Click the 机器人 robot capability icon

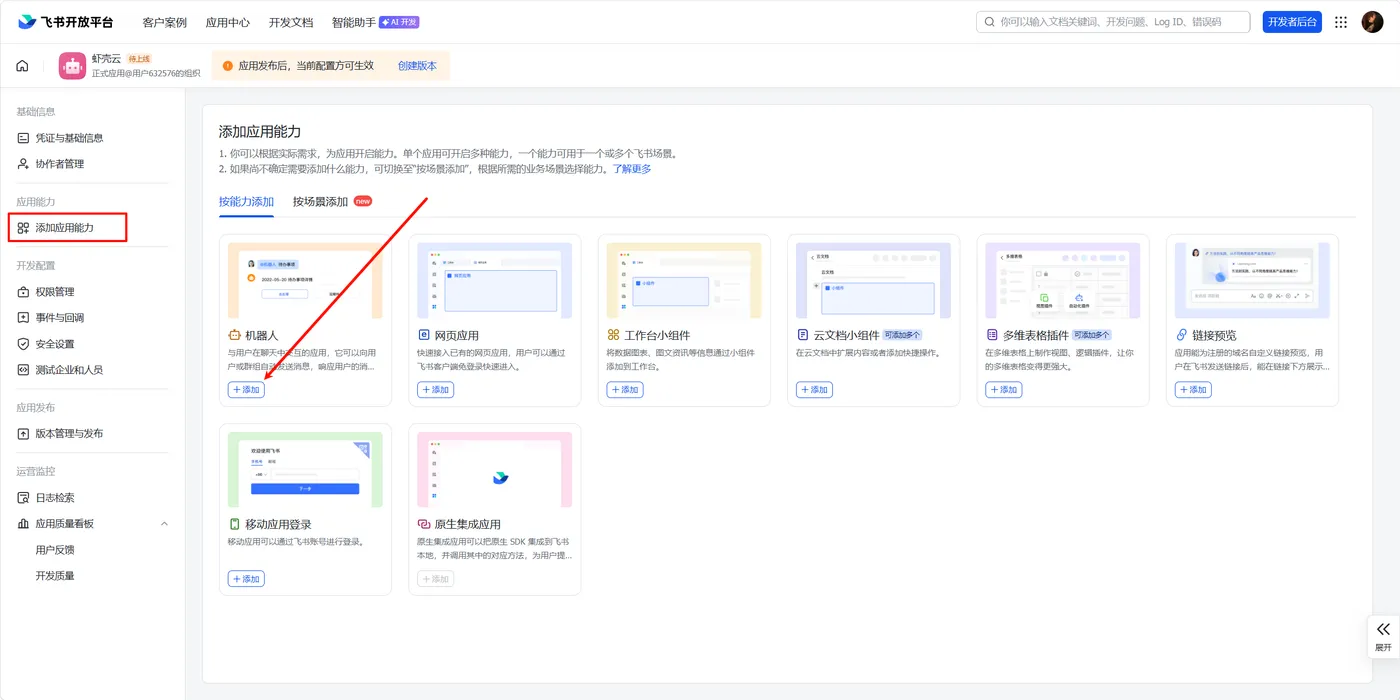(x=234, y=335)
